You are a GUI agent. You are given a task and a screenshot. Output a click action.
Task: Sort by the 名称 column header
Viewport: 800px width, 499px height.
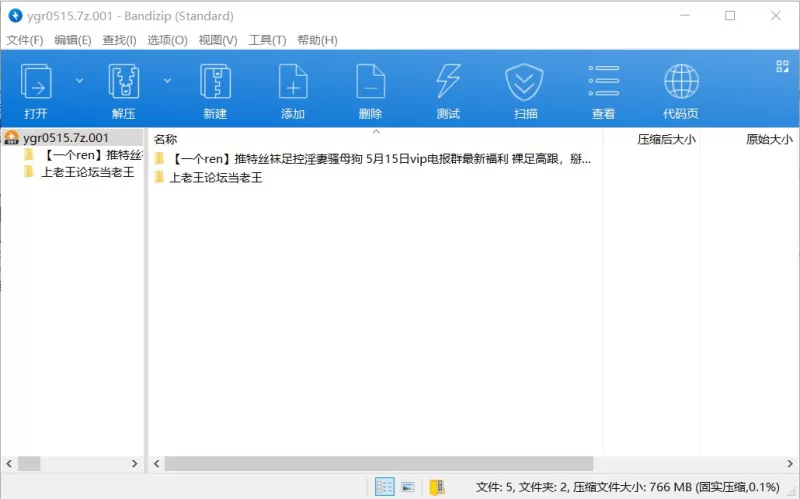[x=166, y=139]
